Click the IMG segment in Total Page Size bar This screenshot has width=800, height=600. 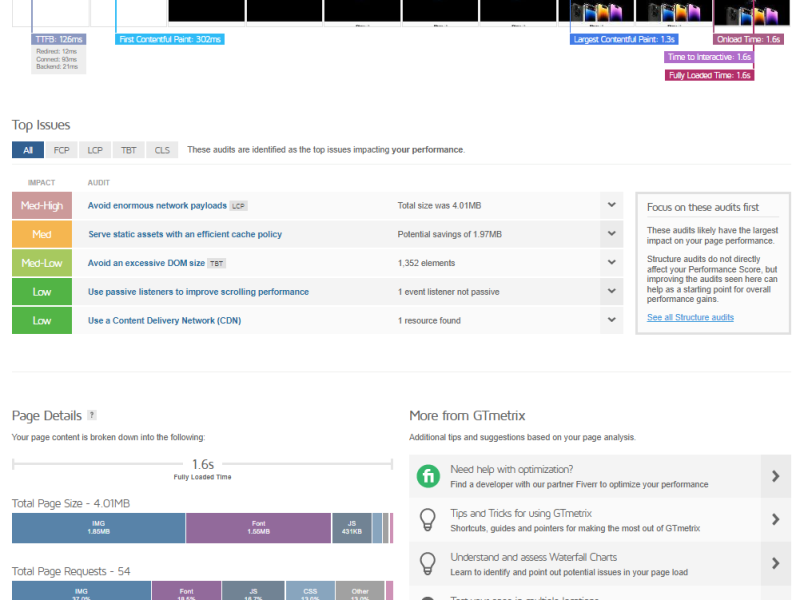(x=98, y=528)
